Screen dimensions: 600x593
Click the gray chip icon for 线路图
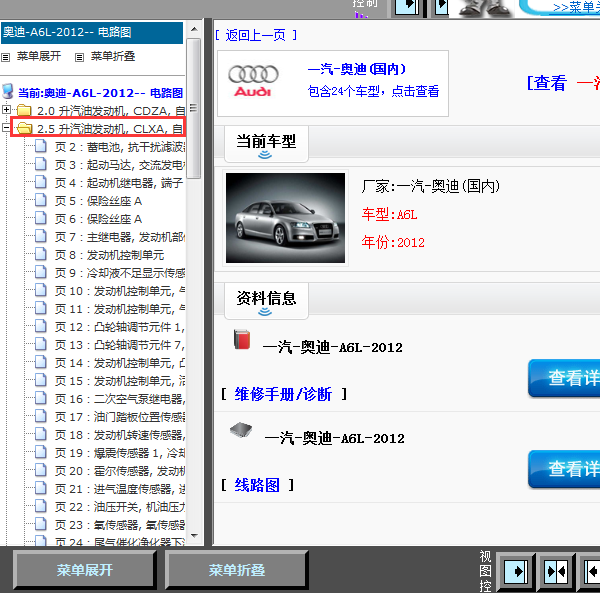tap(241, 430)
